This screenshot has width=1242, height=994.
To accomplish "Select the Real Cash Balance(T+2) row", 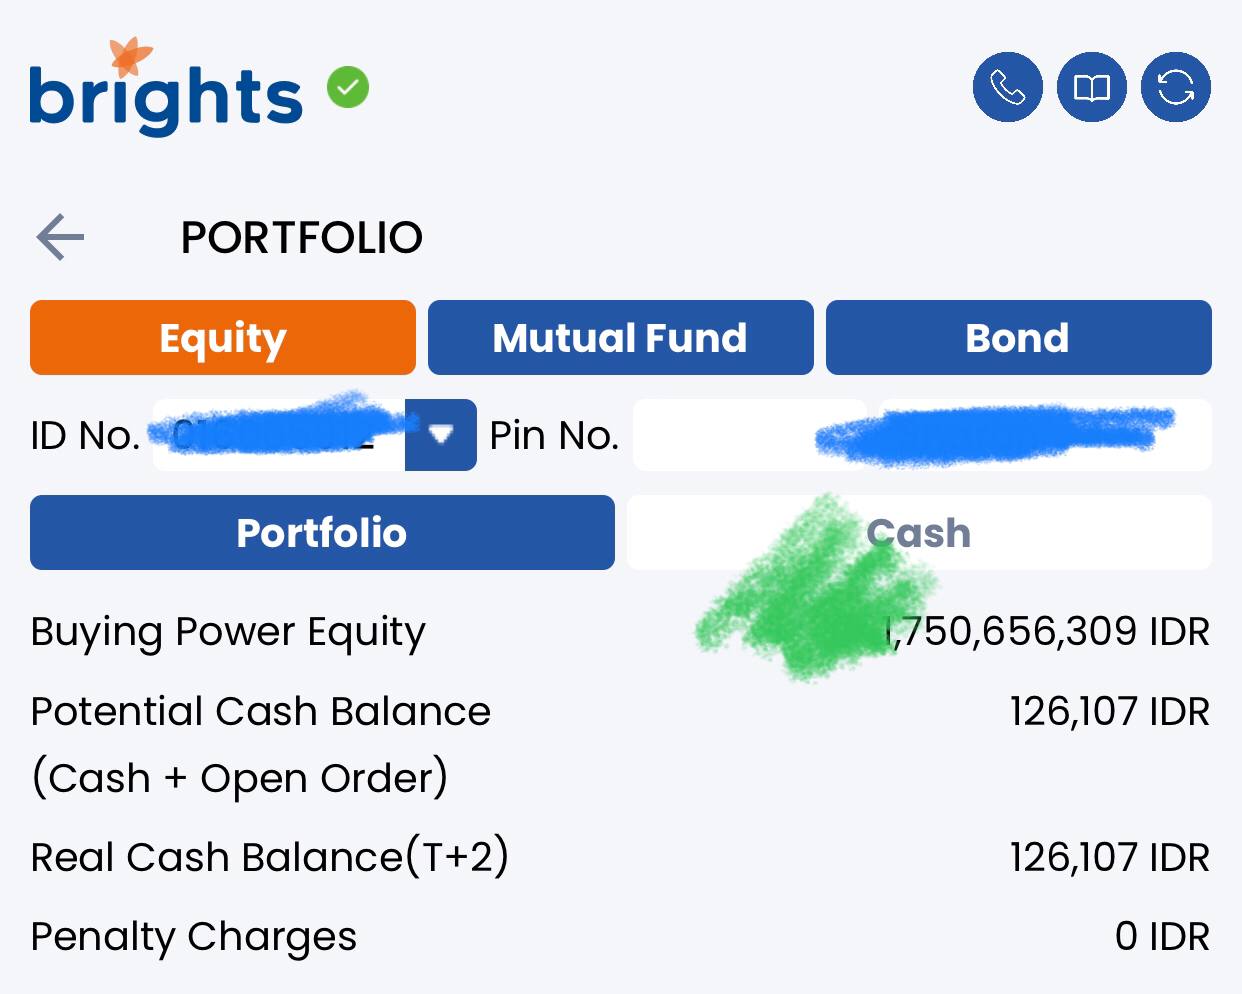I will point(620,858).
